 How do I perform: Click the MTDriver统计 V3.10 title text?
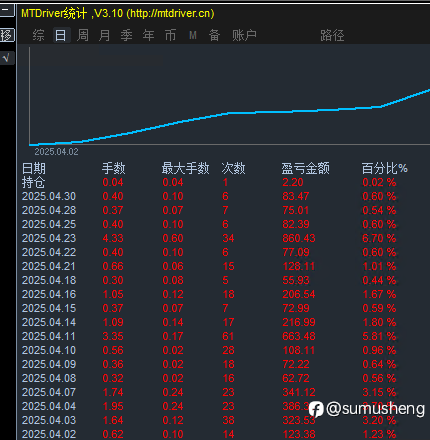pos(118,13)
